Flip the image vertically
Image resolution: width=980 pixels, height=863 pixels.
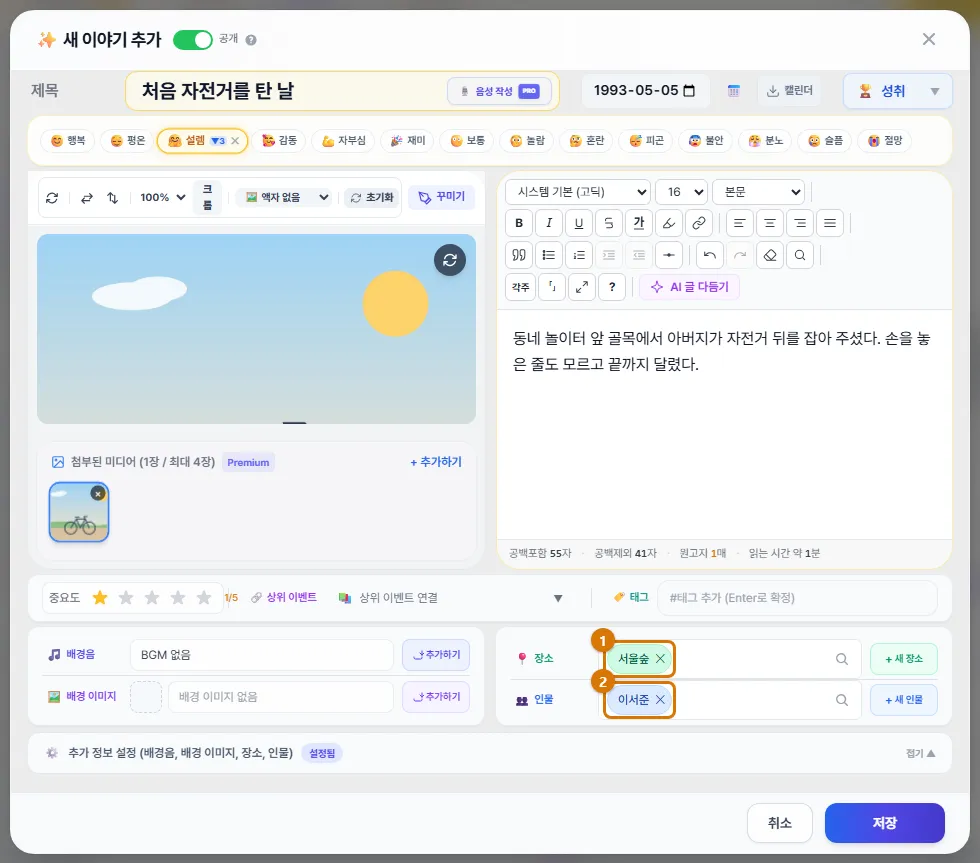tap(112, 197)
